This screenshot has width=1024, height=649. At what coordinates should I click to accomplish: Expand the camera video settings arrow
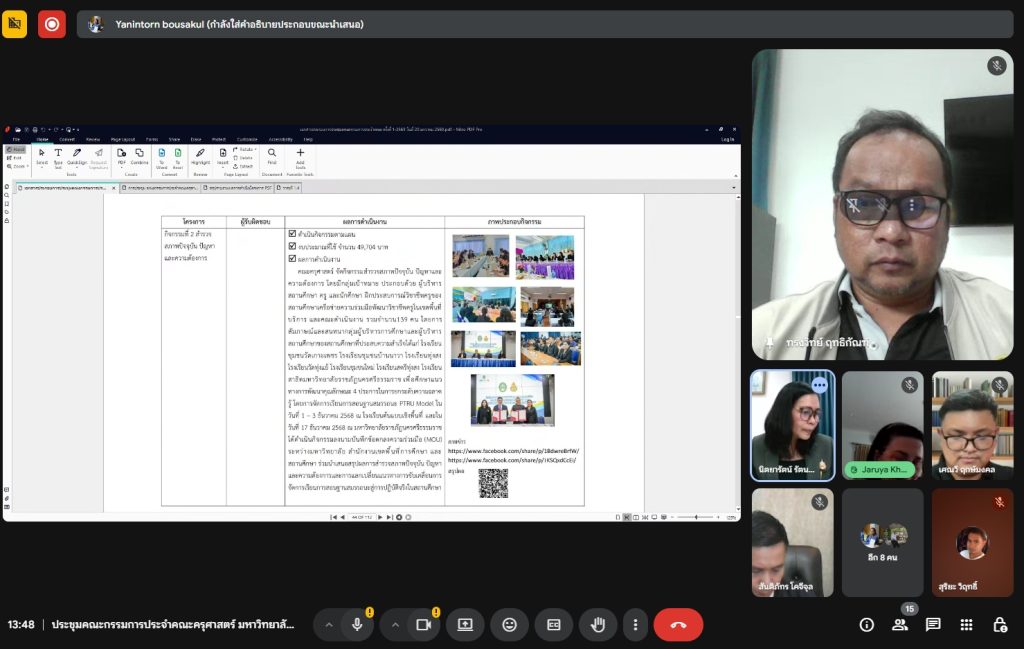click(394, 625)
